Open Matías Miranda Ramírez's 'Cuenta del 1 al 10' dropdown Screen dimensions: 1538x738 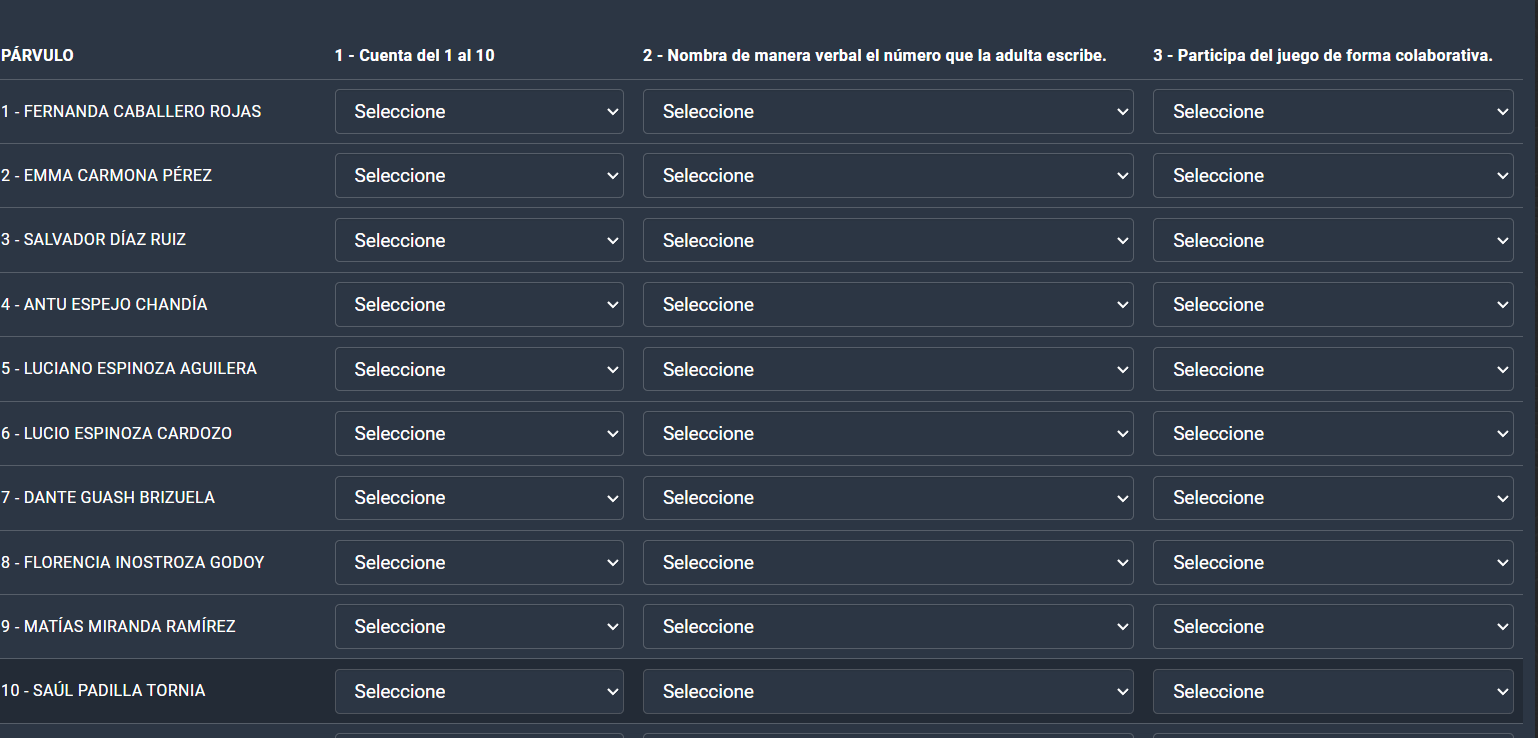478,626
